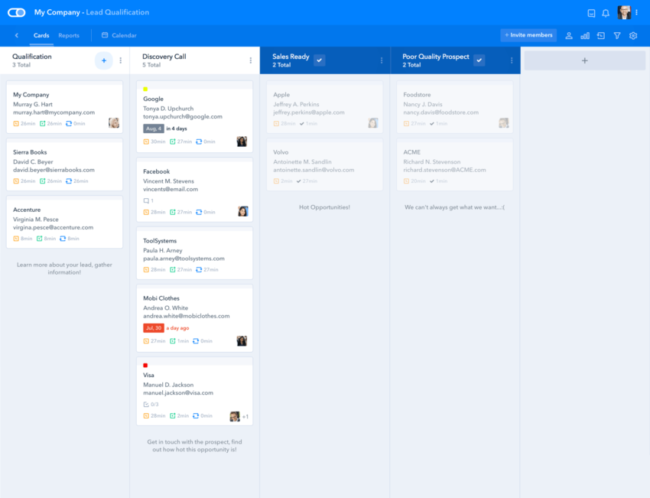Add a new column with plus button
The height and width of the screenshot is (498, 650).
tap(585, 61)
